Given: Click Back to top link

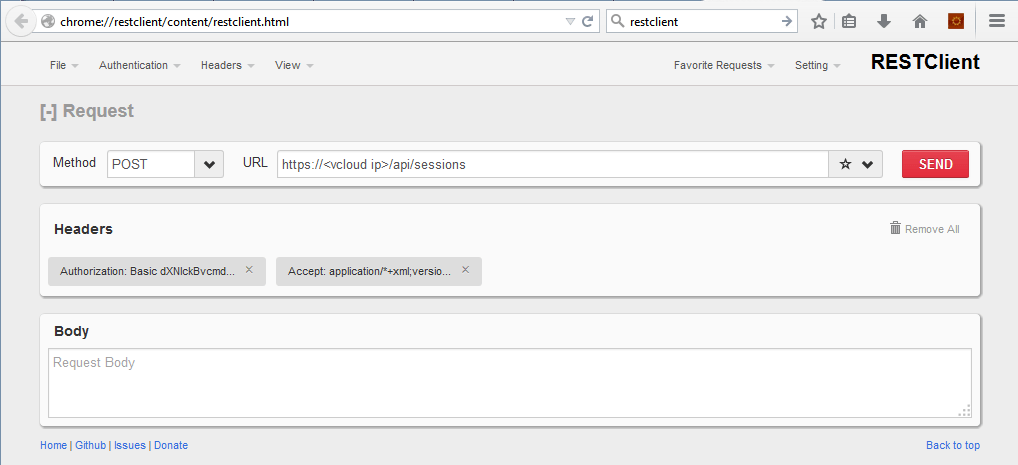Looking at the screenshot, I should [952, 445].
